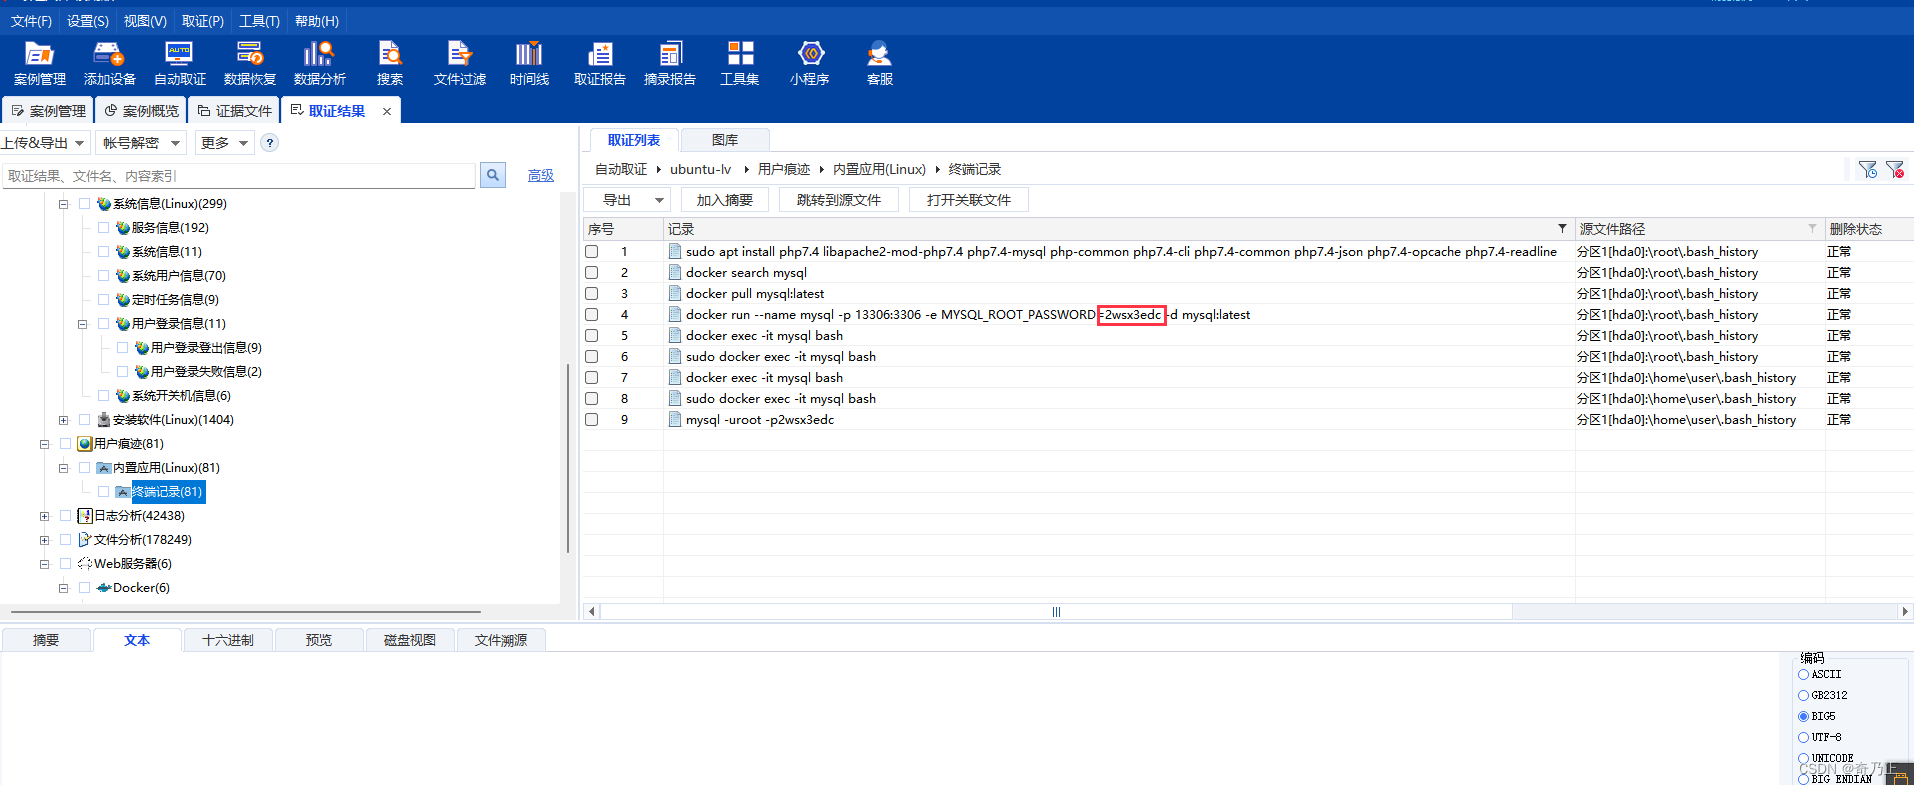Click the 搜索 toolbar icon
The height and width of the screenshot is (785, 1914).
tap(390, 64)
